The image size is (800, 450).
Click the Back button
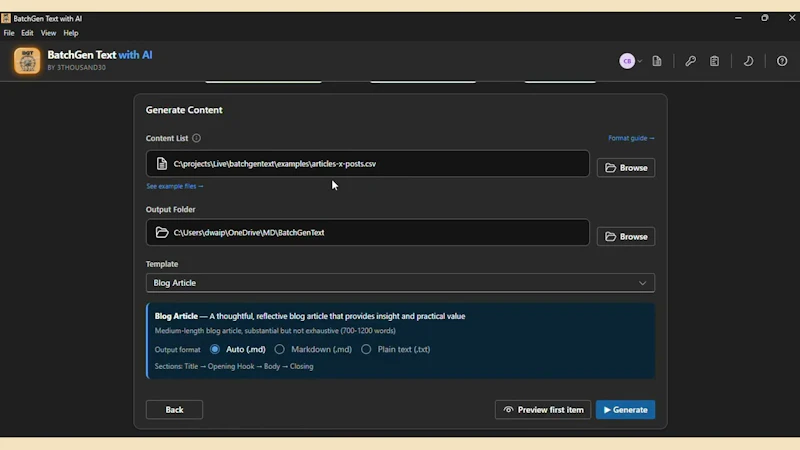tap(174, 410)
